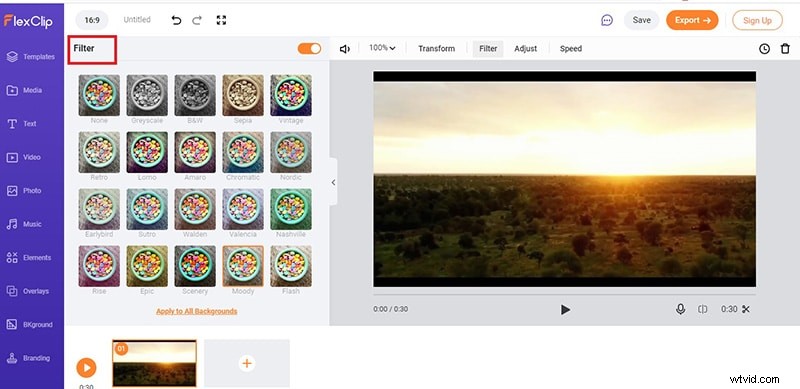The width and height of the screenshot is (800, 389).
Task: Select storyboard clip 01 thumbnail
Action: [x=155, y=363]
